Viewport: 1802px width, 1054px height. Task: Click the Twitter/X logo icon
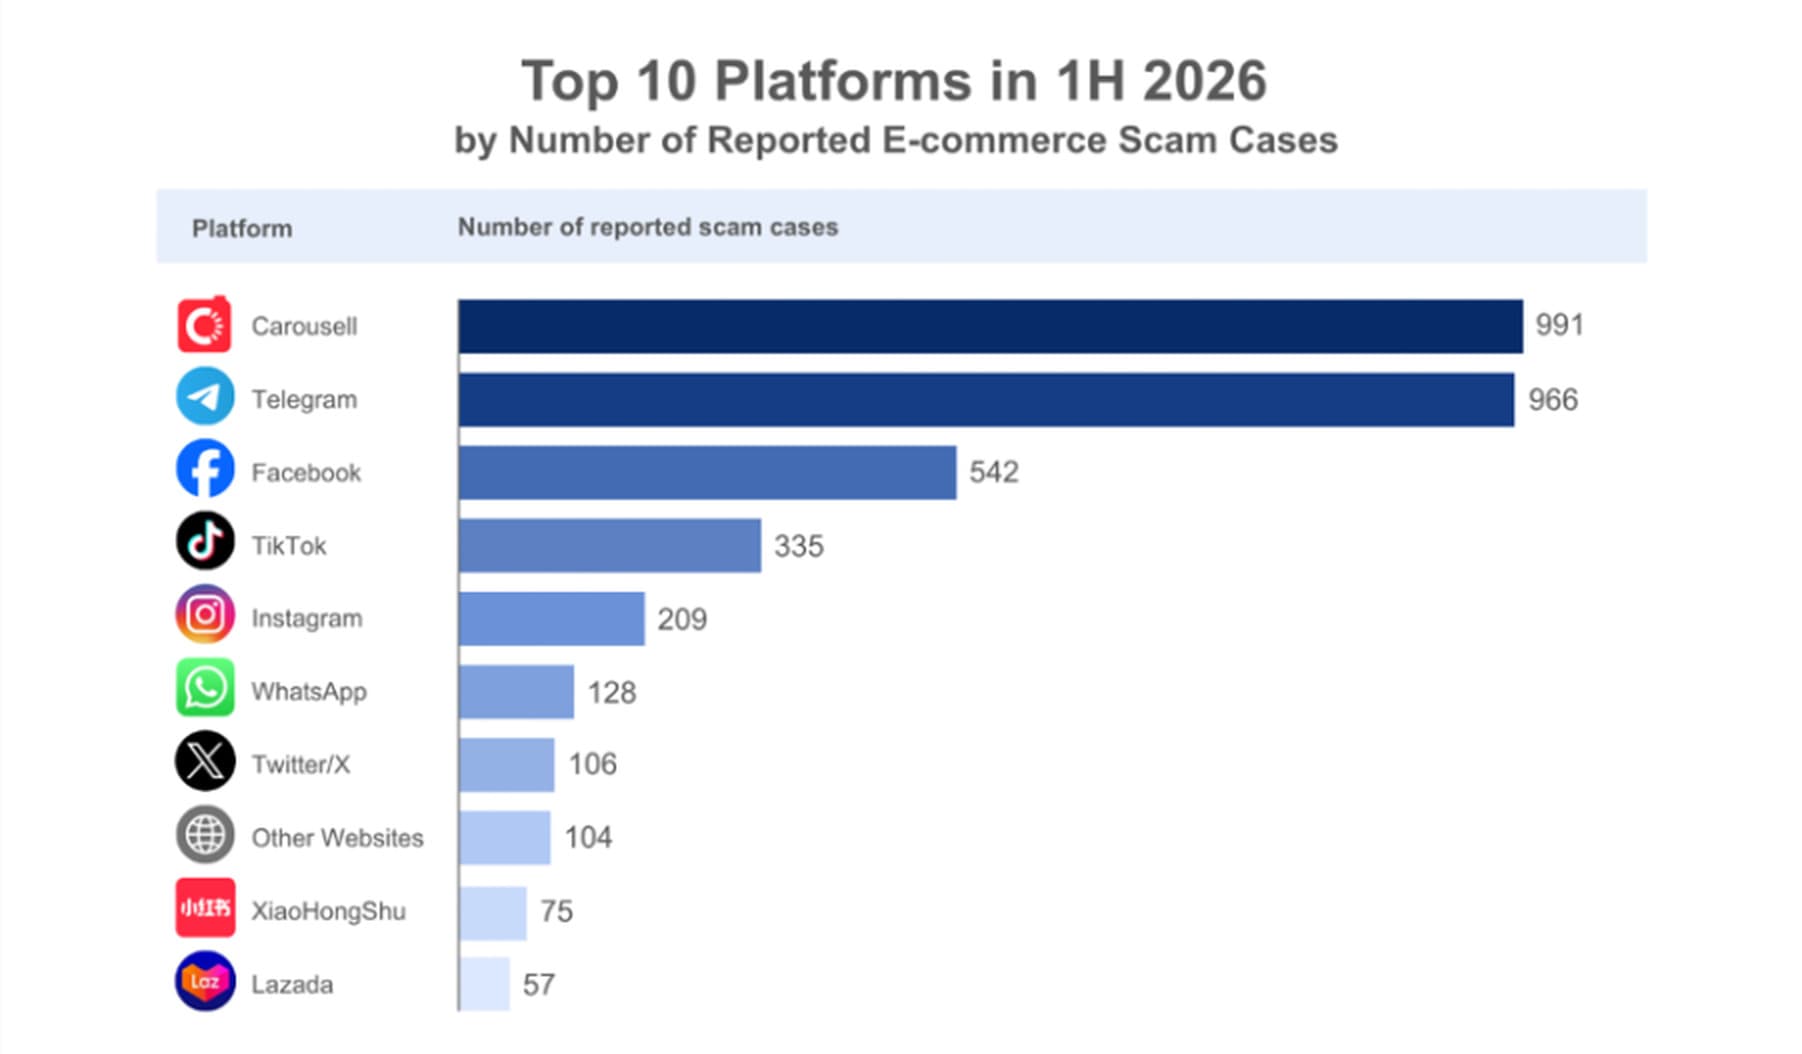click(205, 761)
